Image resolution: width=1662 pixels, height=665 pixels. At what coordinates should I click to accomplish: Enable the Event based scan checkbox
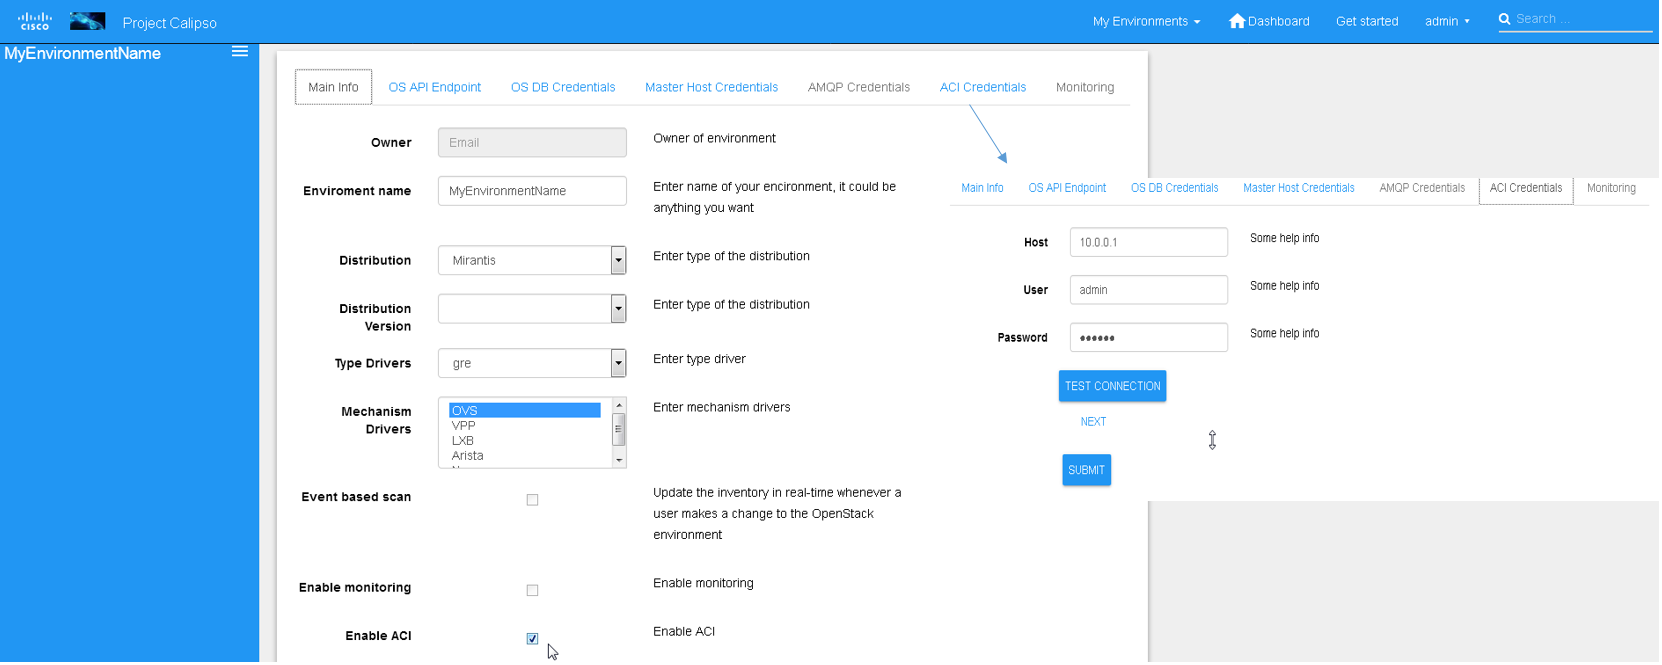(532, 500)
